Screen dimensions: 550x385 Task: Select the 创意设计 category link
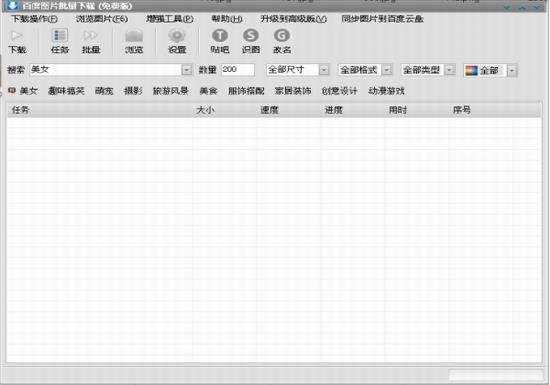[x=340, y=91]
